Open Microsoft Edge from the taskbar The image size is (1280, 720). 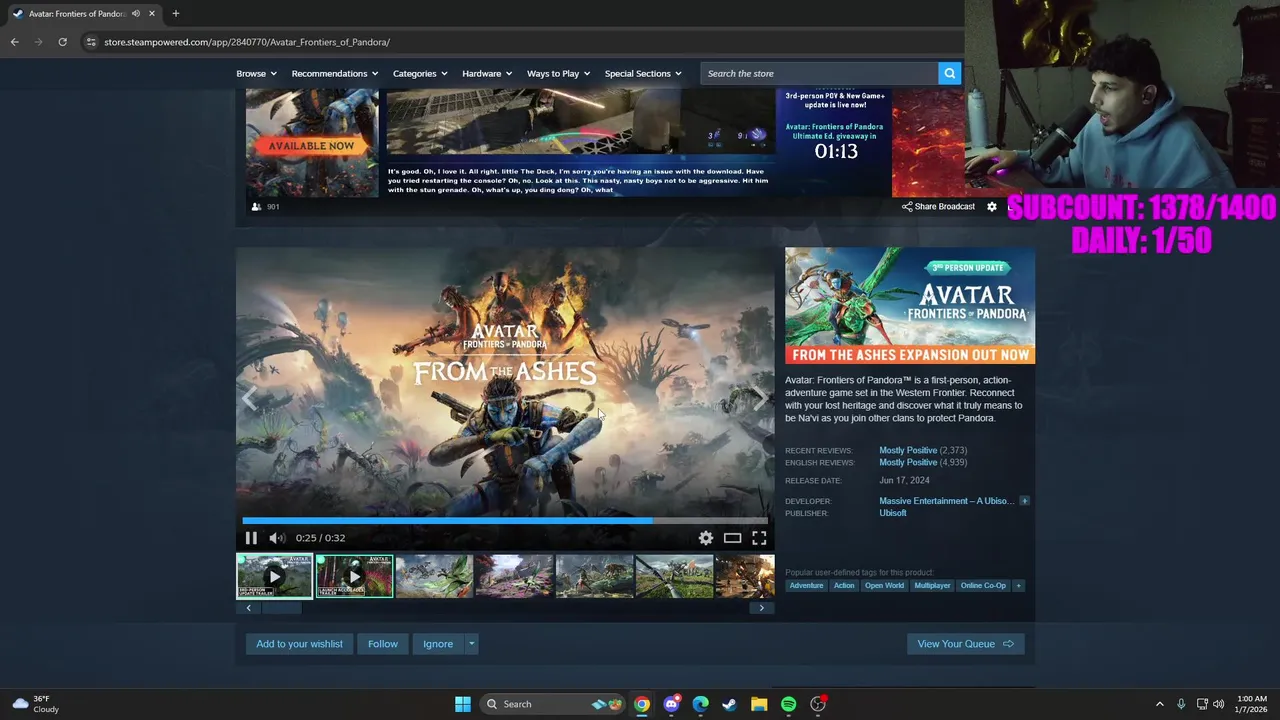pyautogui.click(x=701, y=704)
